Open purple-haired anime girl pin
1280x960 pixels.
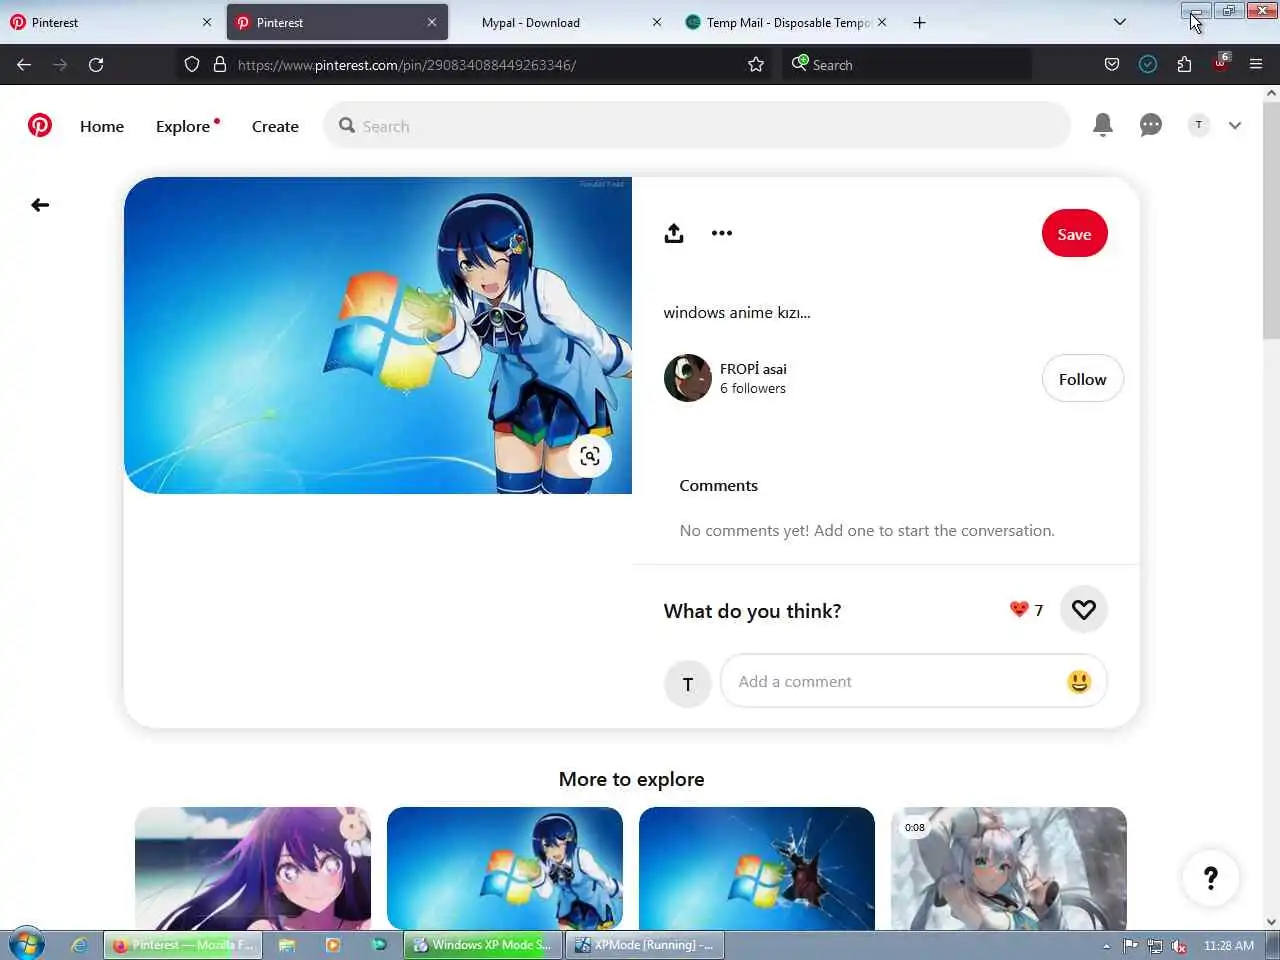coord(253,868)
